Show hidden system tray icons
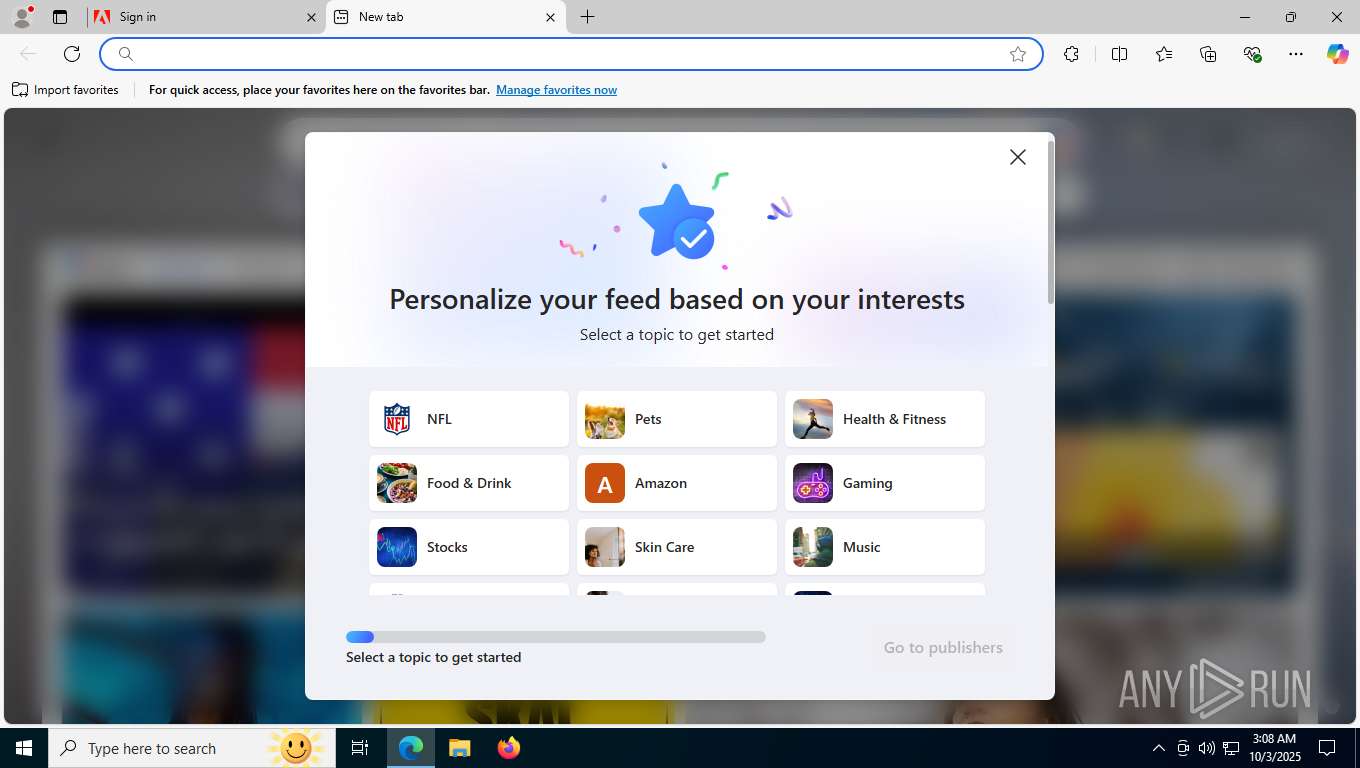Viewport: 1360px width, 768px height. 1159,748
